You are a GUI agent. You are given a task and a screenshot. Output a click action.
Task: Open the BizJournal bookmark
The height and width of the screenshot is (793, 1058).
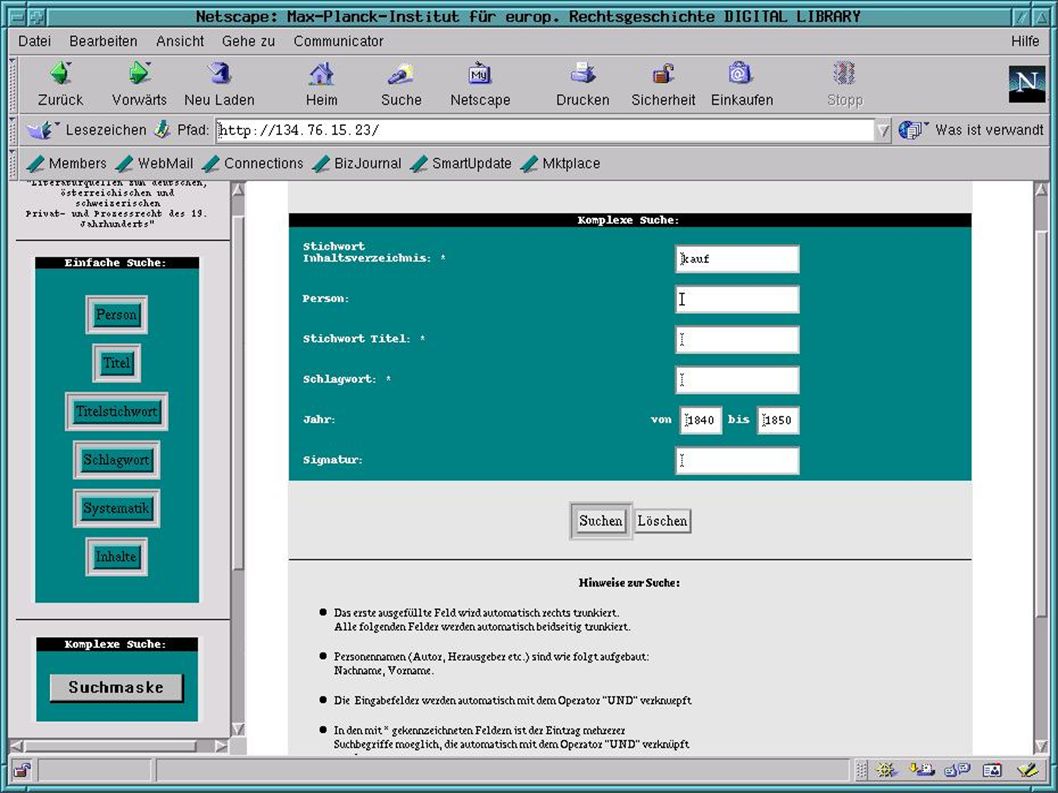(357, 163)
